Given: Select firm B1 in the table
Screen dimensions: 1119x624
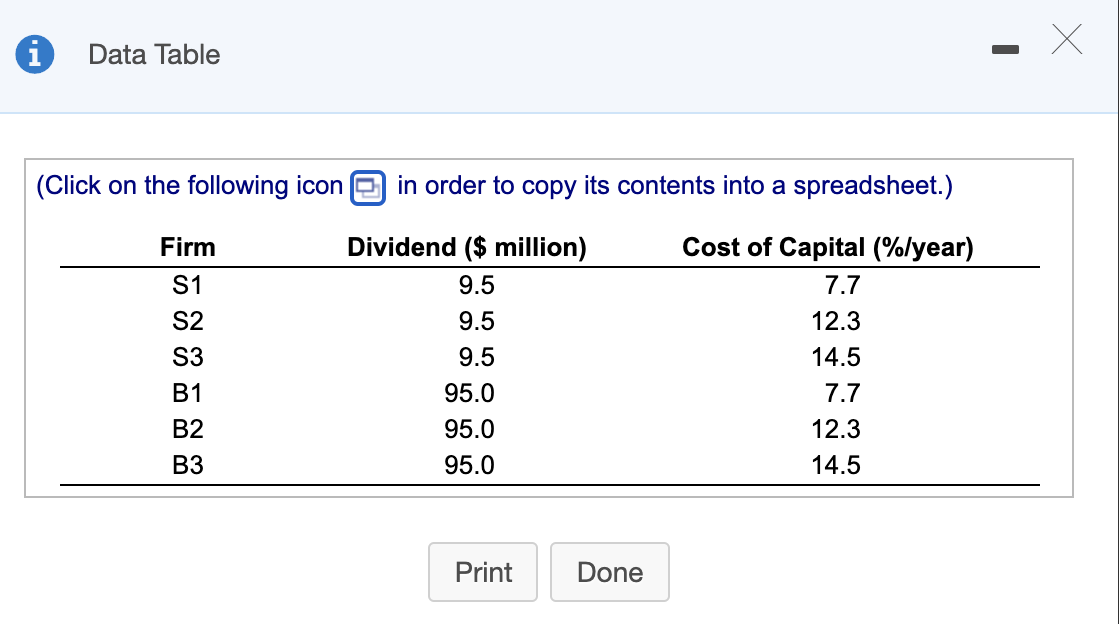Looking at the screenshot, I should click(x=187, y=393).
